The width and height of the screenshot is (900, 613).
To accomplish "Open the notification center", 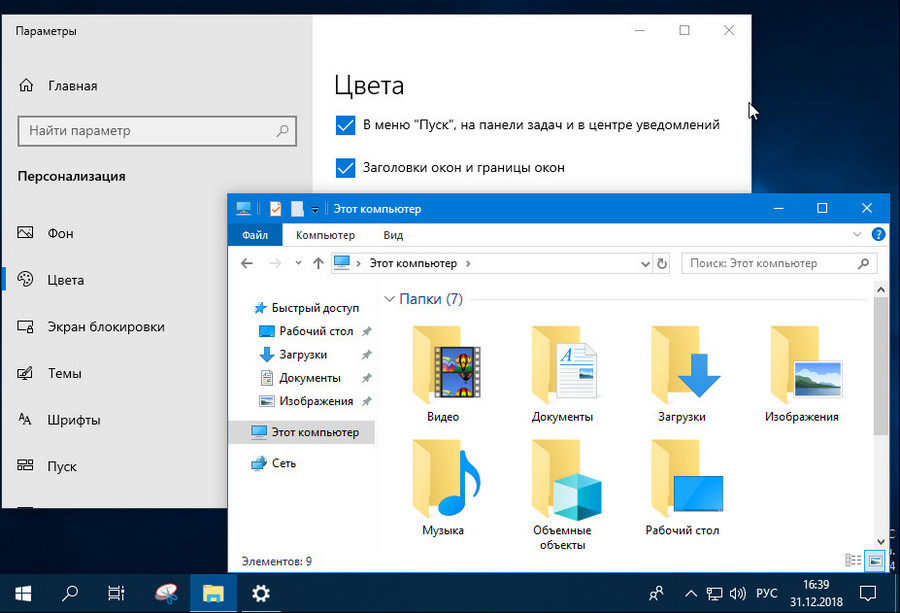I will 868,593.
